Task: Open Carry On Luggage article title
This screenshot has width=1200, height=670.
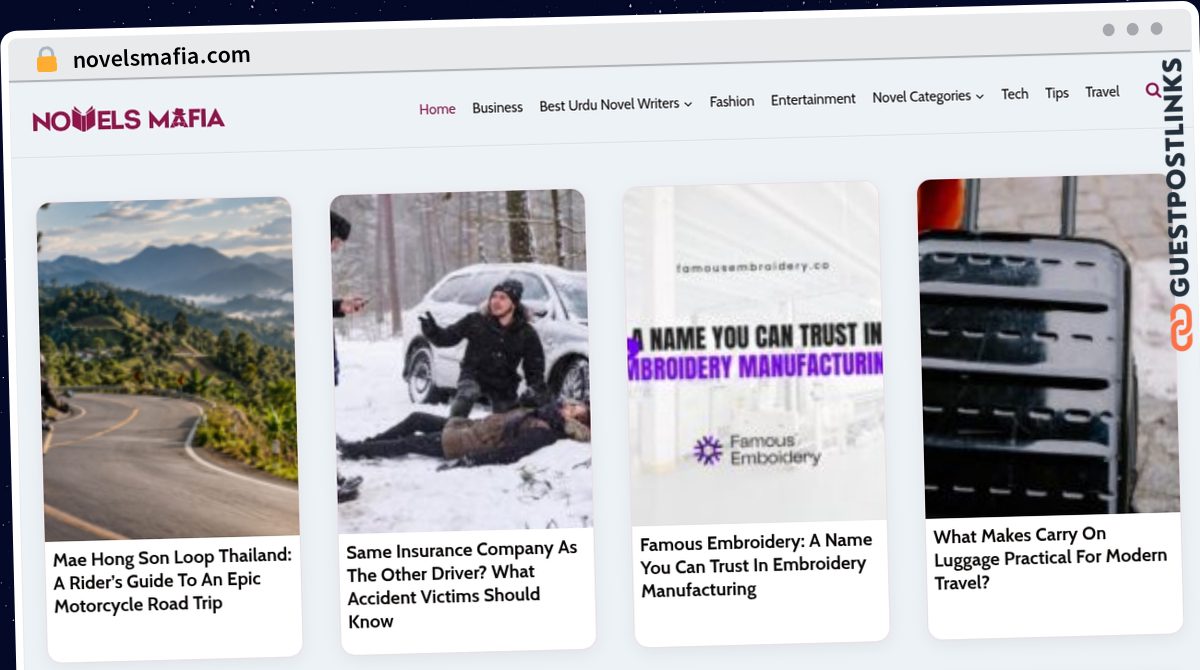Action: [1050, 558]
